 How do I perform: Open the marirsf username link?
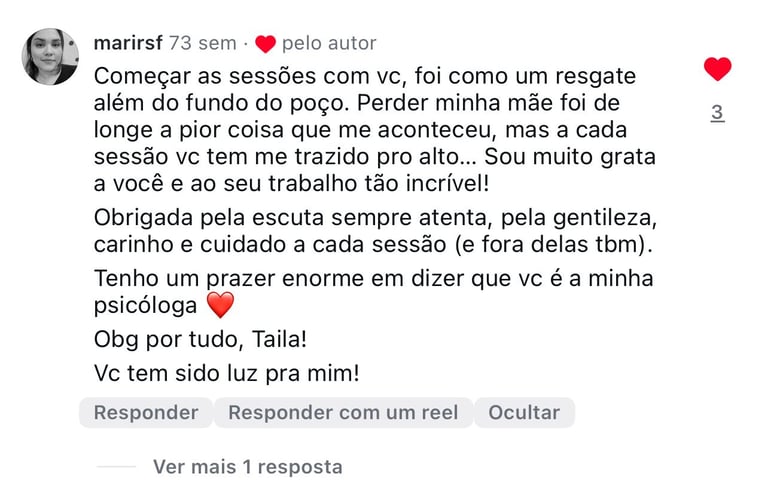click(128, 43)
